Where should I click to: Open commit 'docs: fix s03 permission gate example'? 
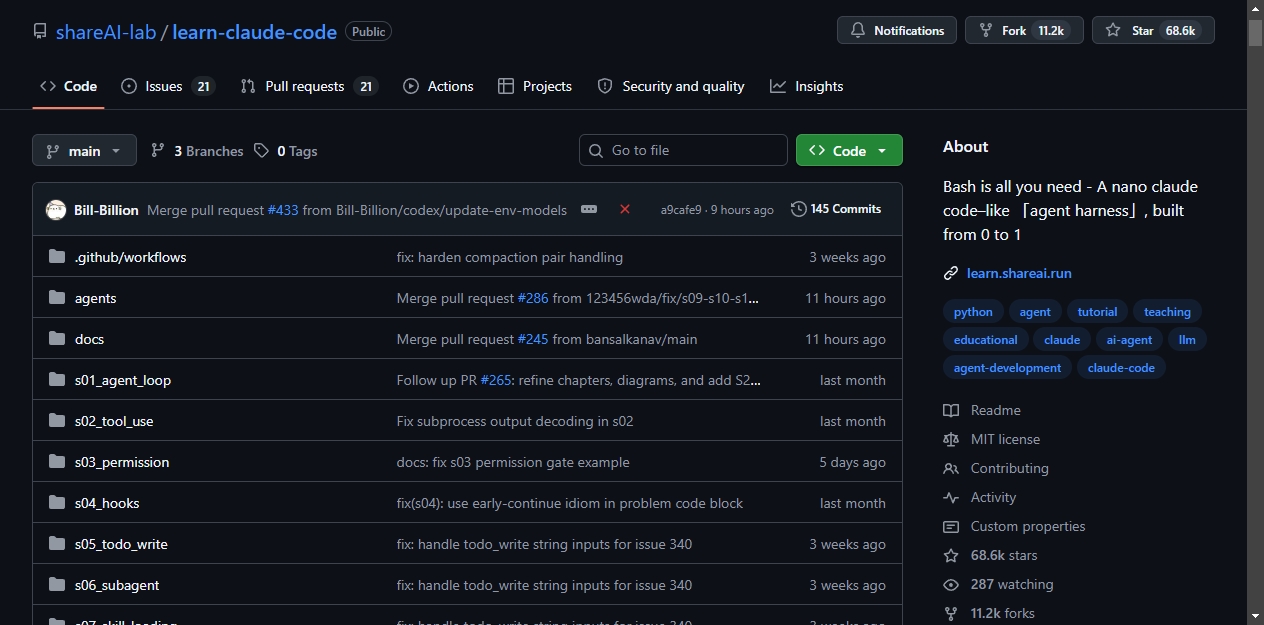point(513,462)
